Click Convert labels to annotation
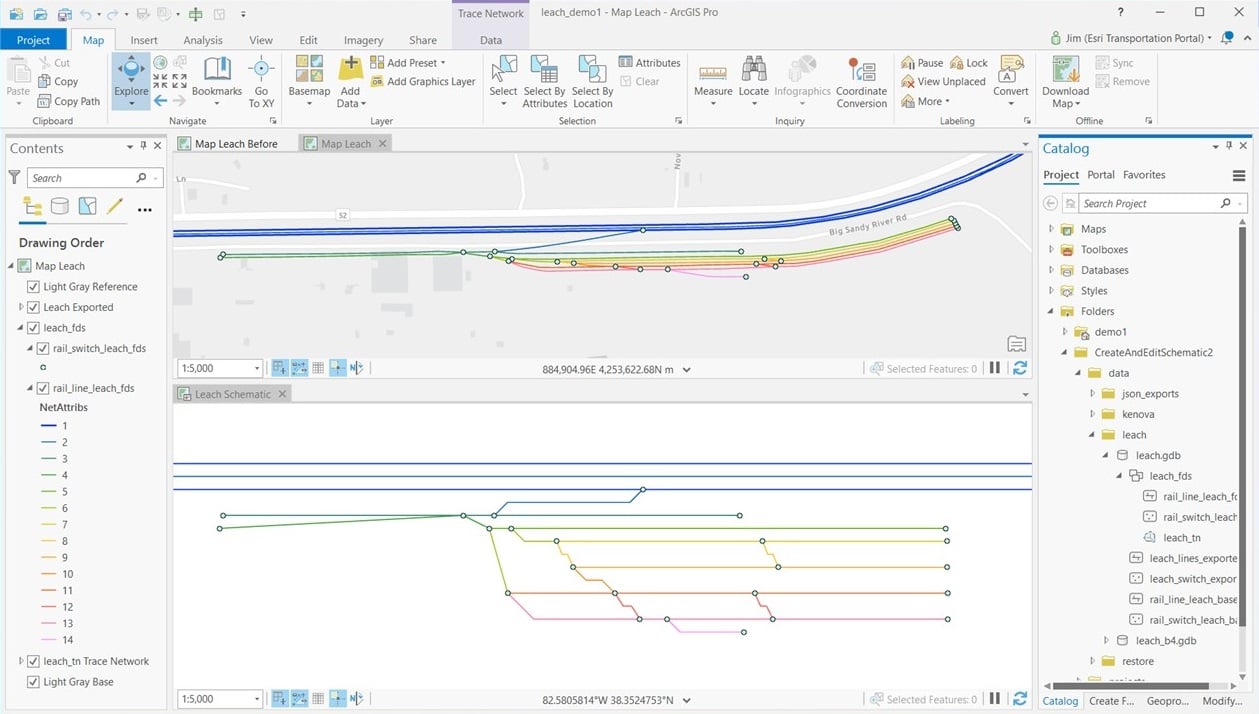The image size is (1259, 714). pos(1010,81)
